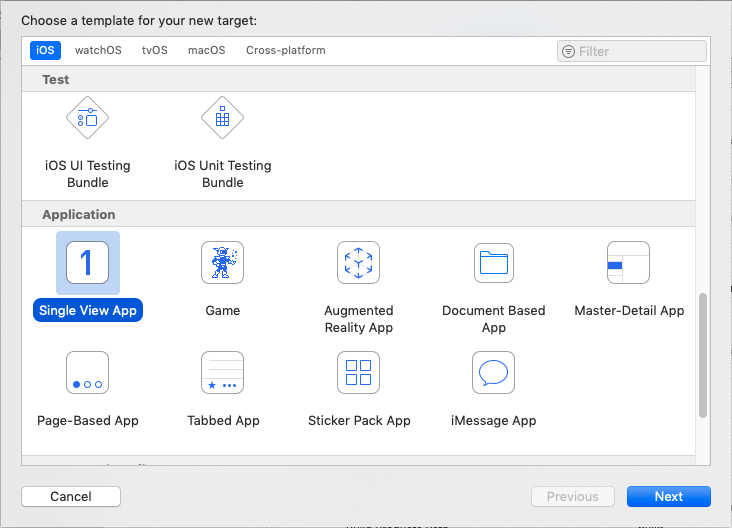
Task: Switch to the macOS tab
Action: click(x=206, y=51)
